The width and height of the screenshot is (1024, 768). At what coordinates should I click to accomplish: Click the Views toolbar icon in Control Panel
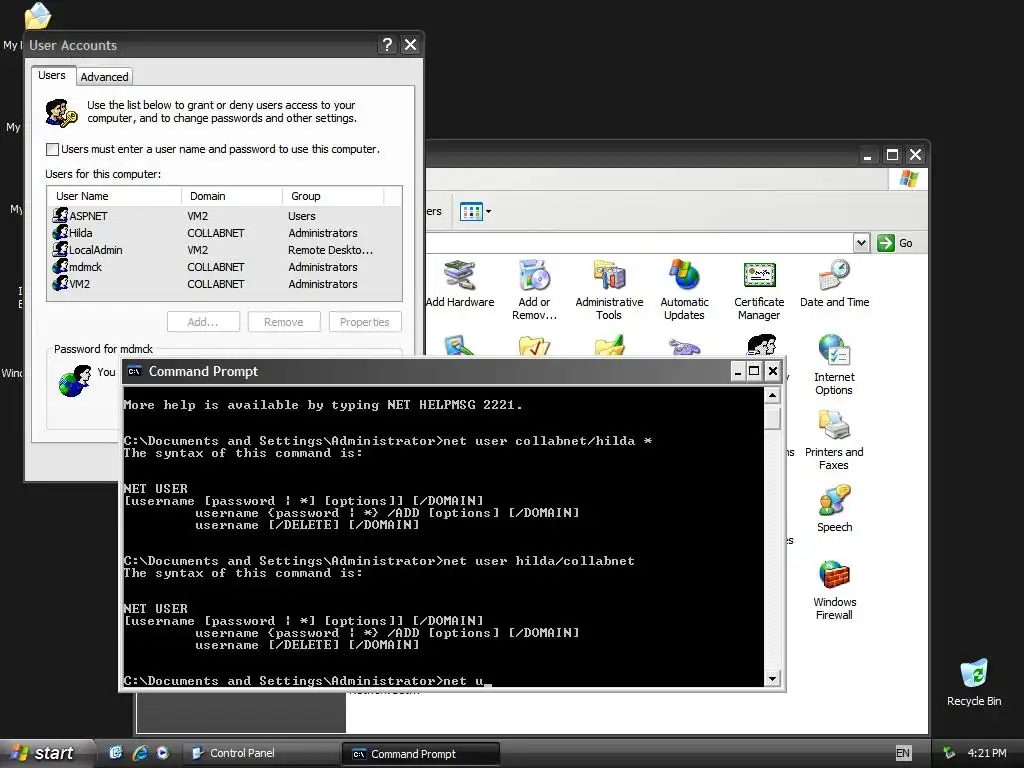[x=471, y=212]
